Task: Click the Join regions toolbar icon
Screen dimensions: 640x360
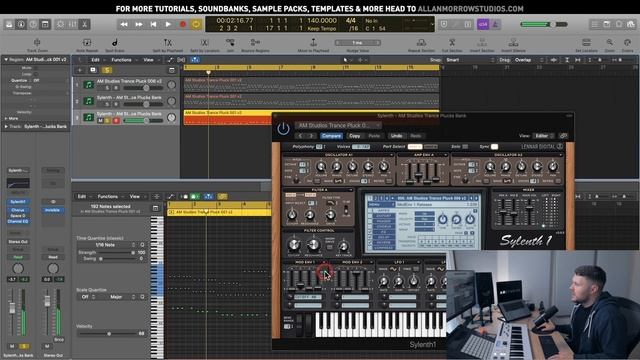Action: tap(230, 42)
